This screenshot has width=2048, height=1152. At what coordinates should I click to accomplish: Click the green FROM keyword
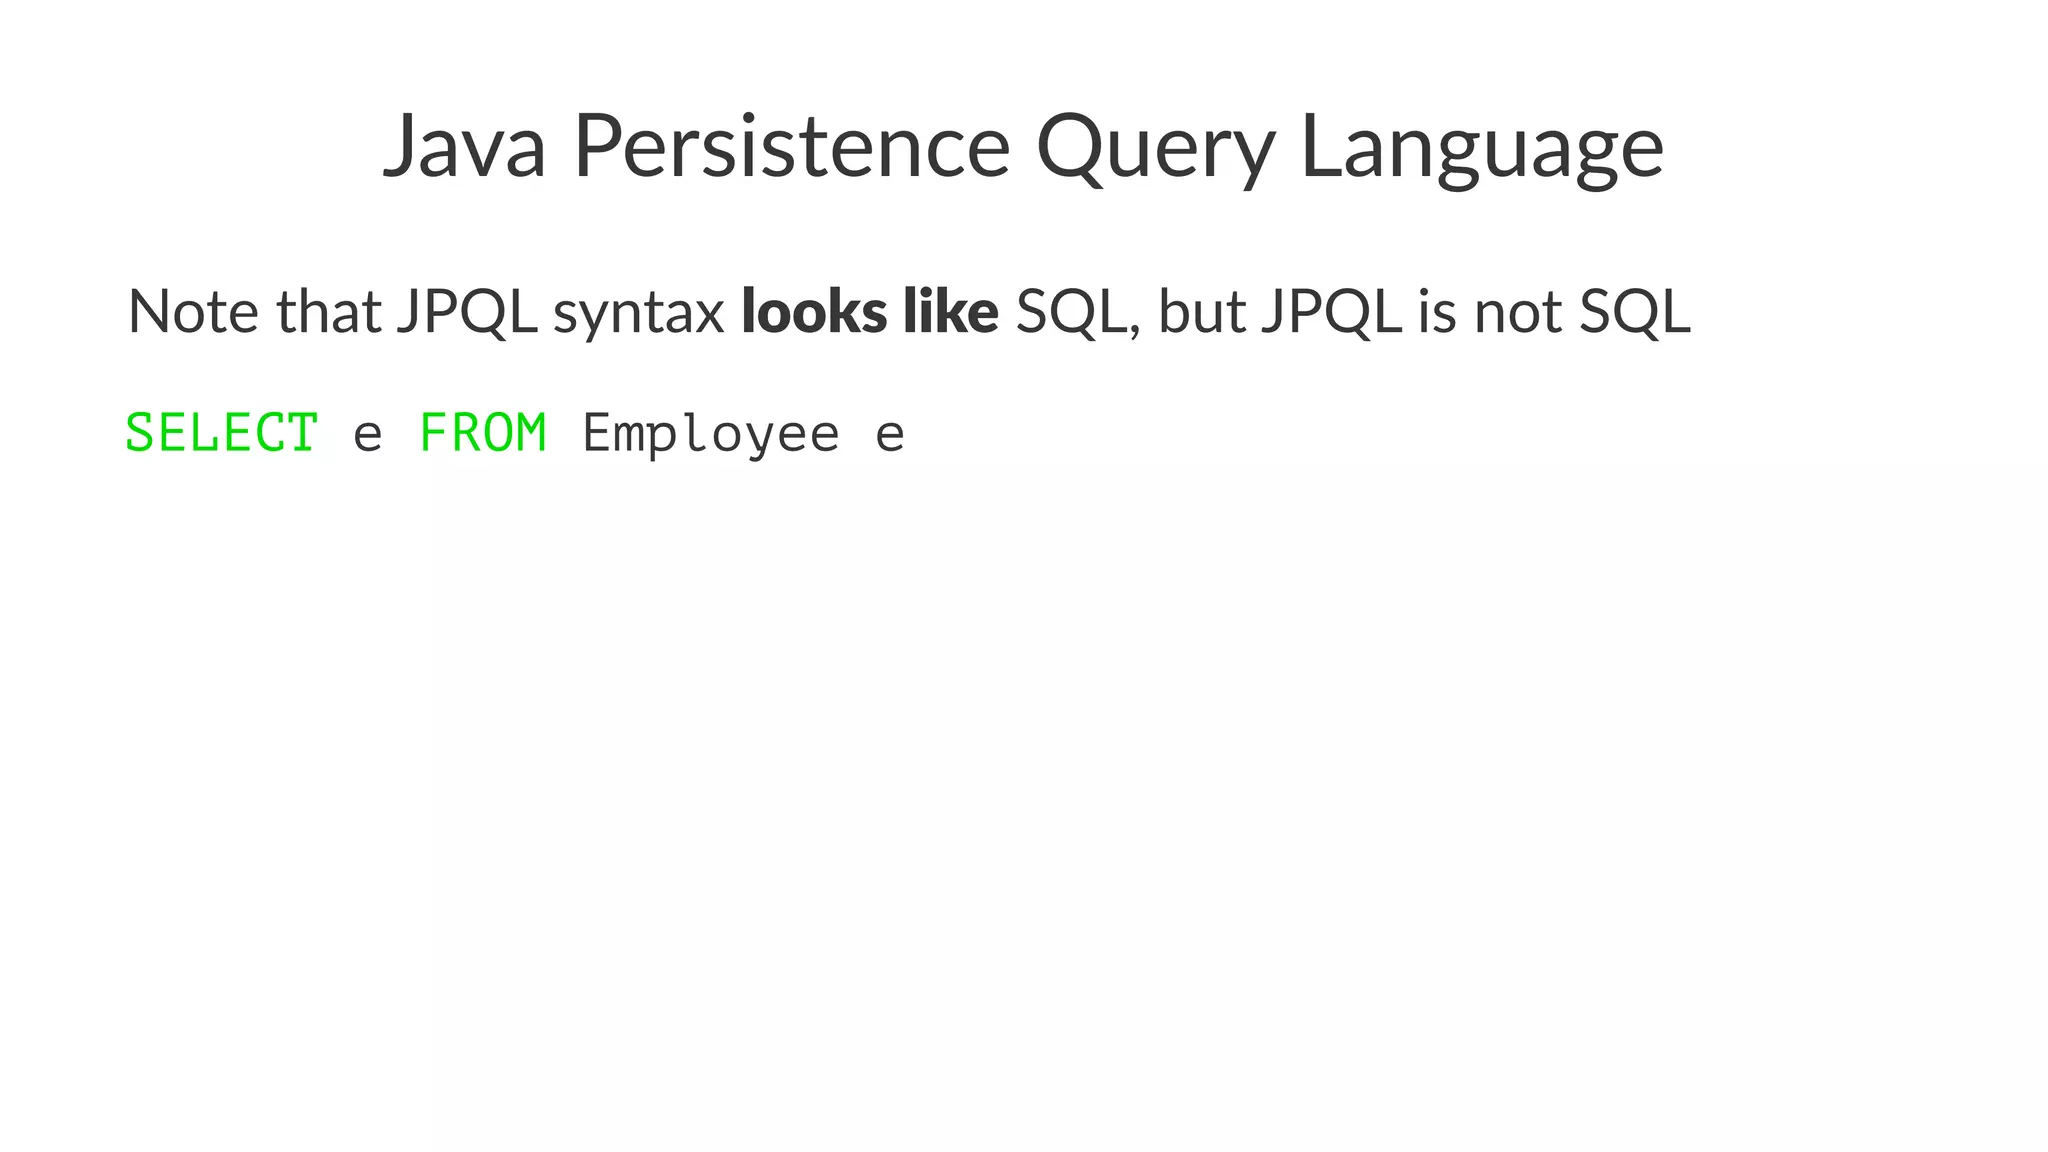[x=482, y=434]
